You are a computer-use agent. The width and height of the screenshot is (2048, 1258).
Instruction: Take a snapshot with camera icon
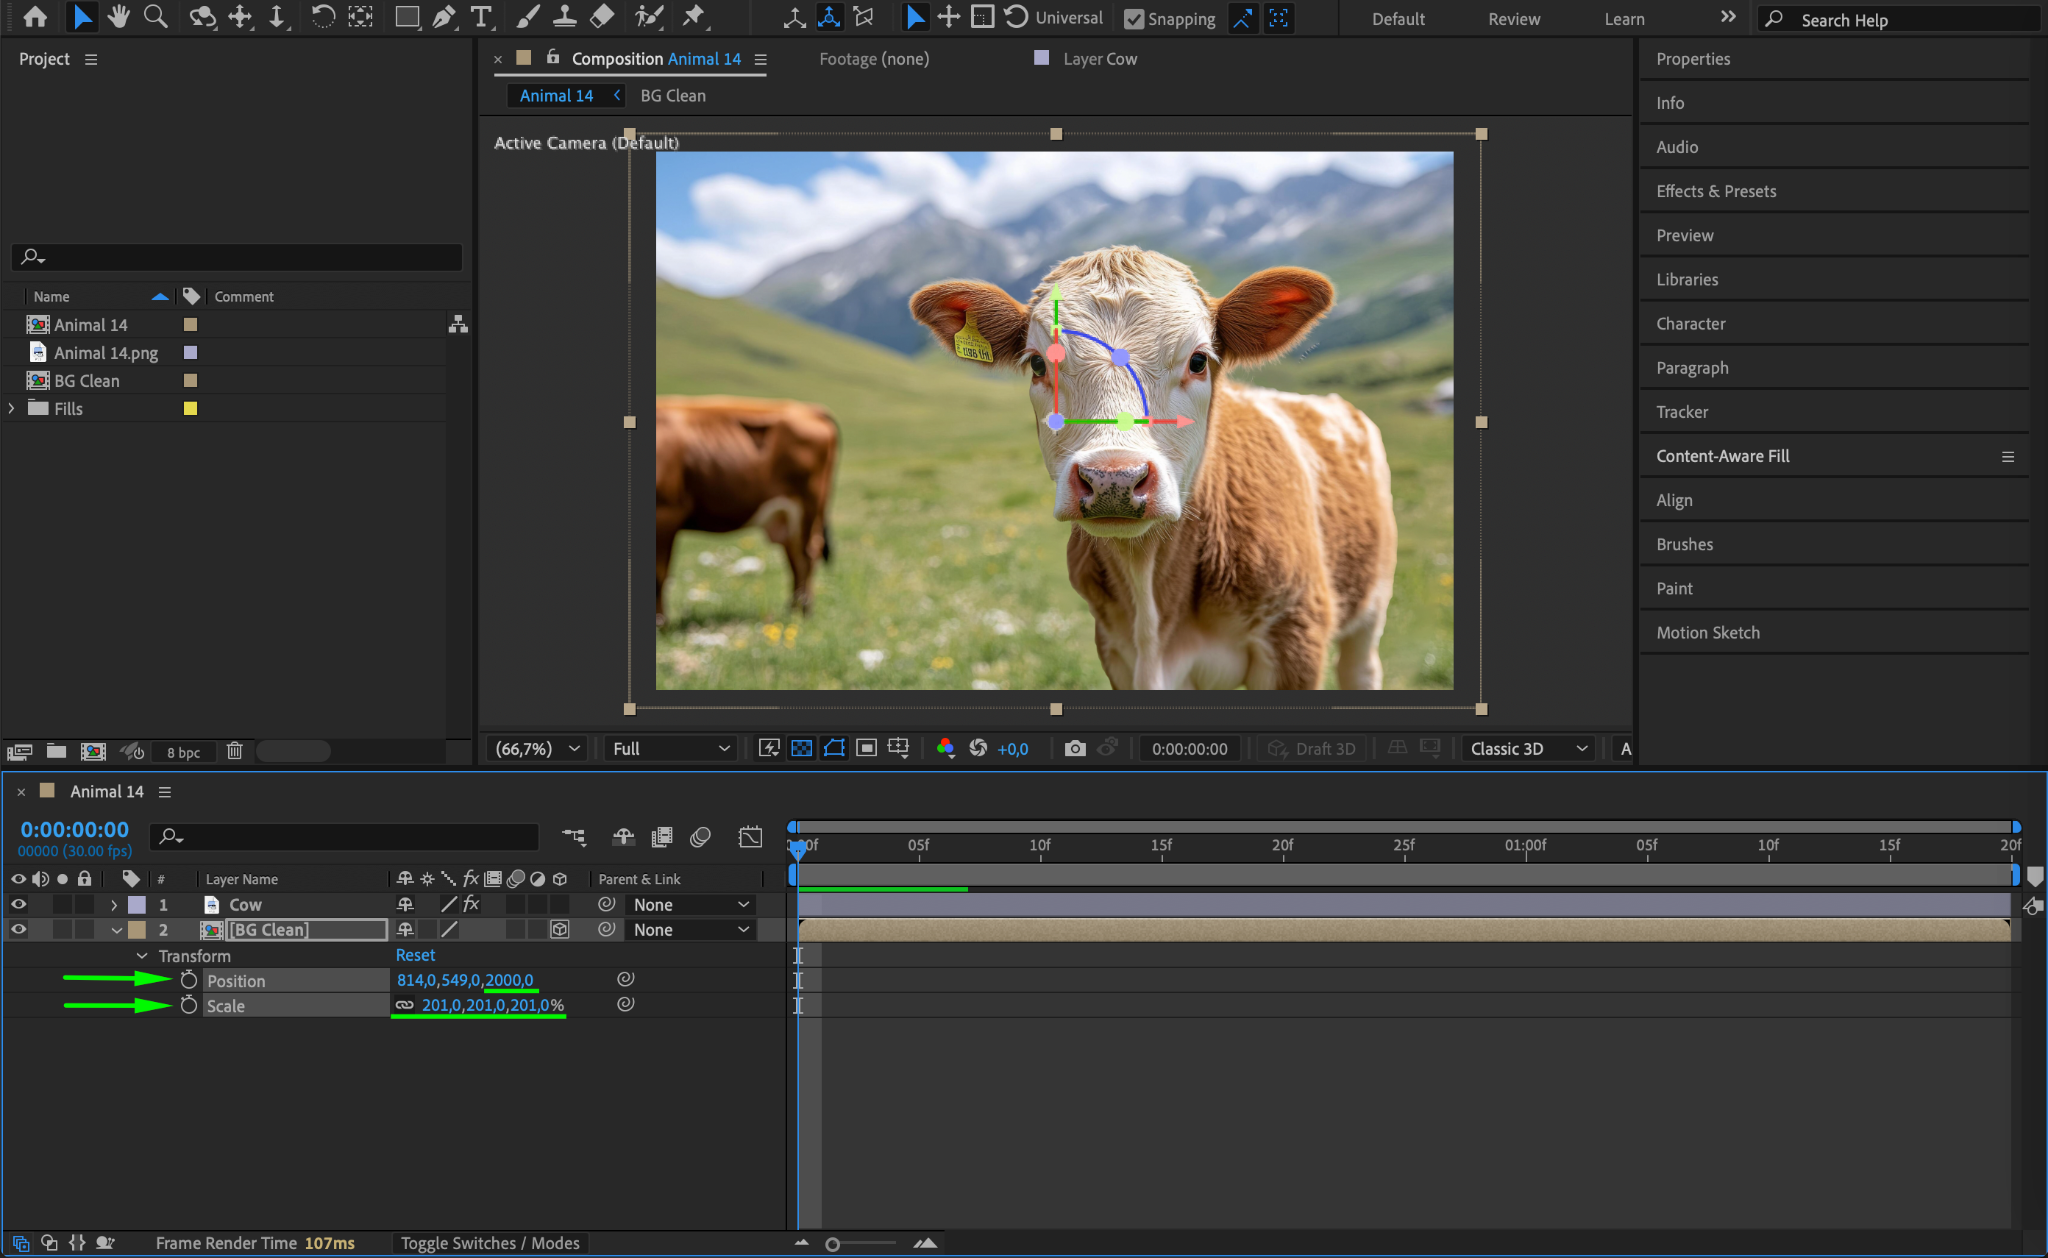pyautogui.click(x=1075, y=749)
